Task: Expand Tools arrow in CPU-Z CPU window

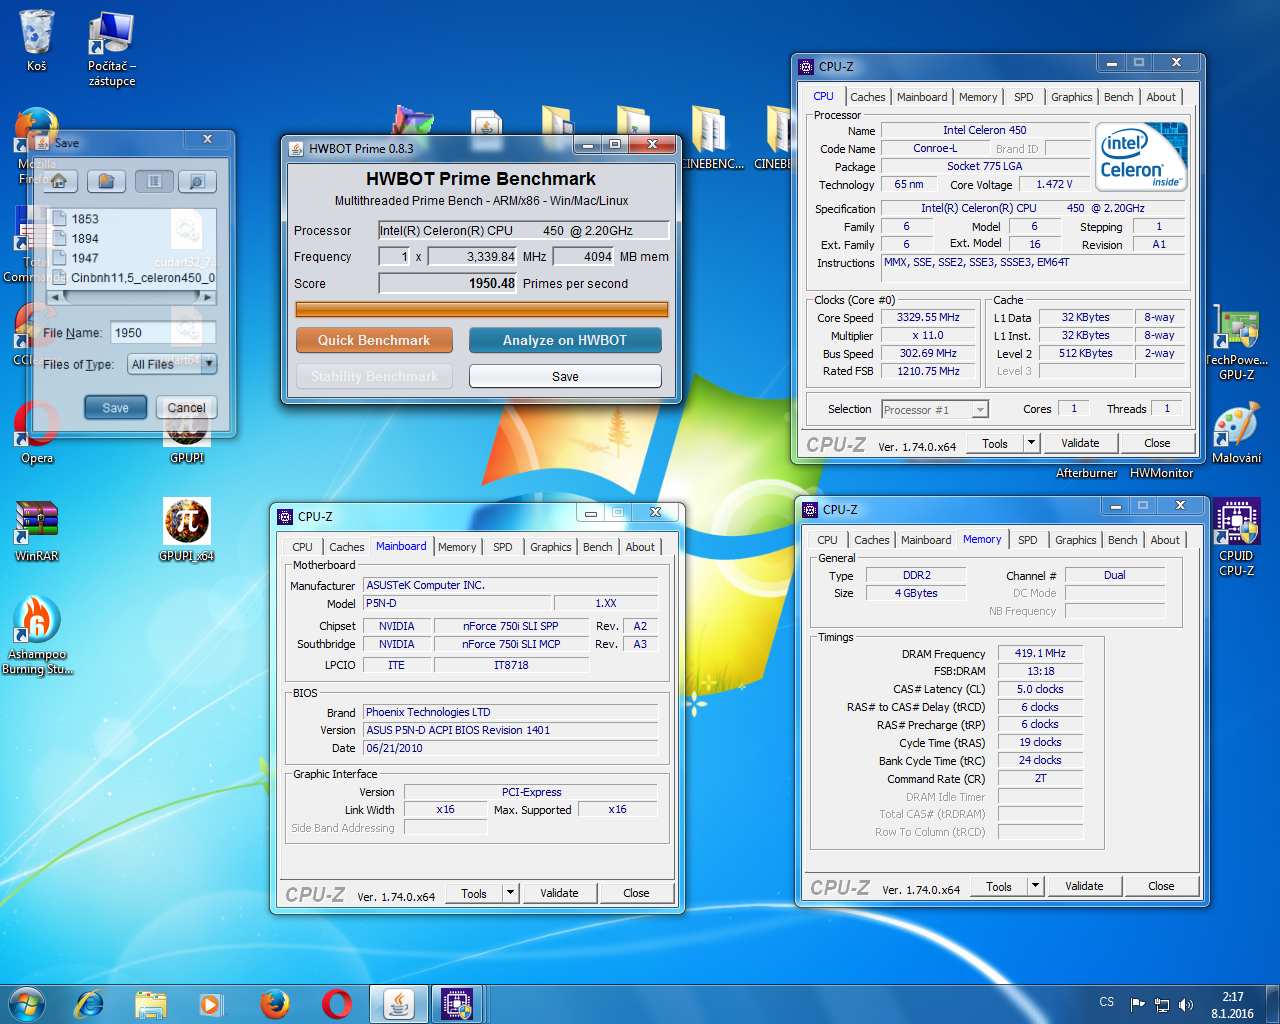Action: [1032, 443]
